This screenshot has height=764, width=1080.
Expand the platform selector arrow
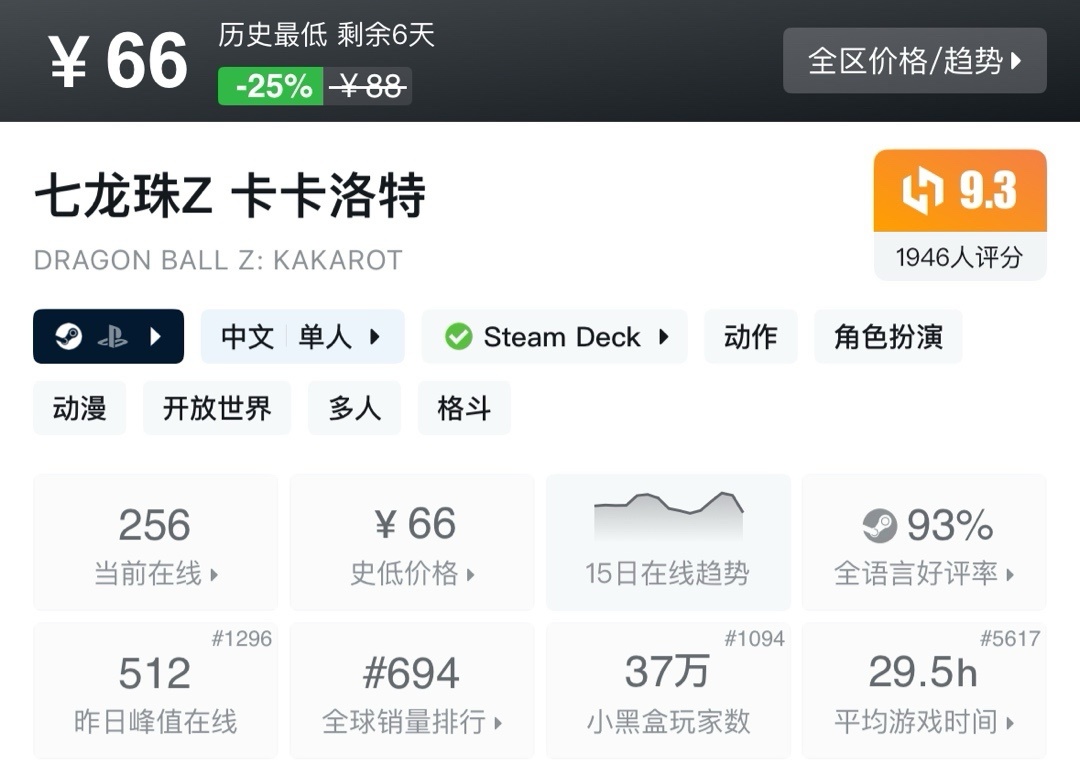pyautogui.click(x=155, y=337)
